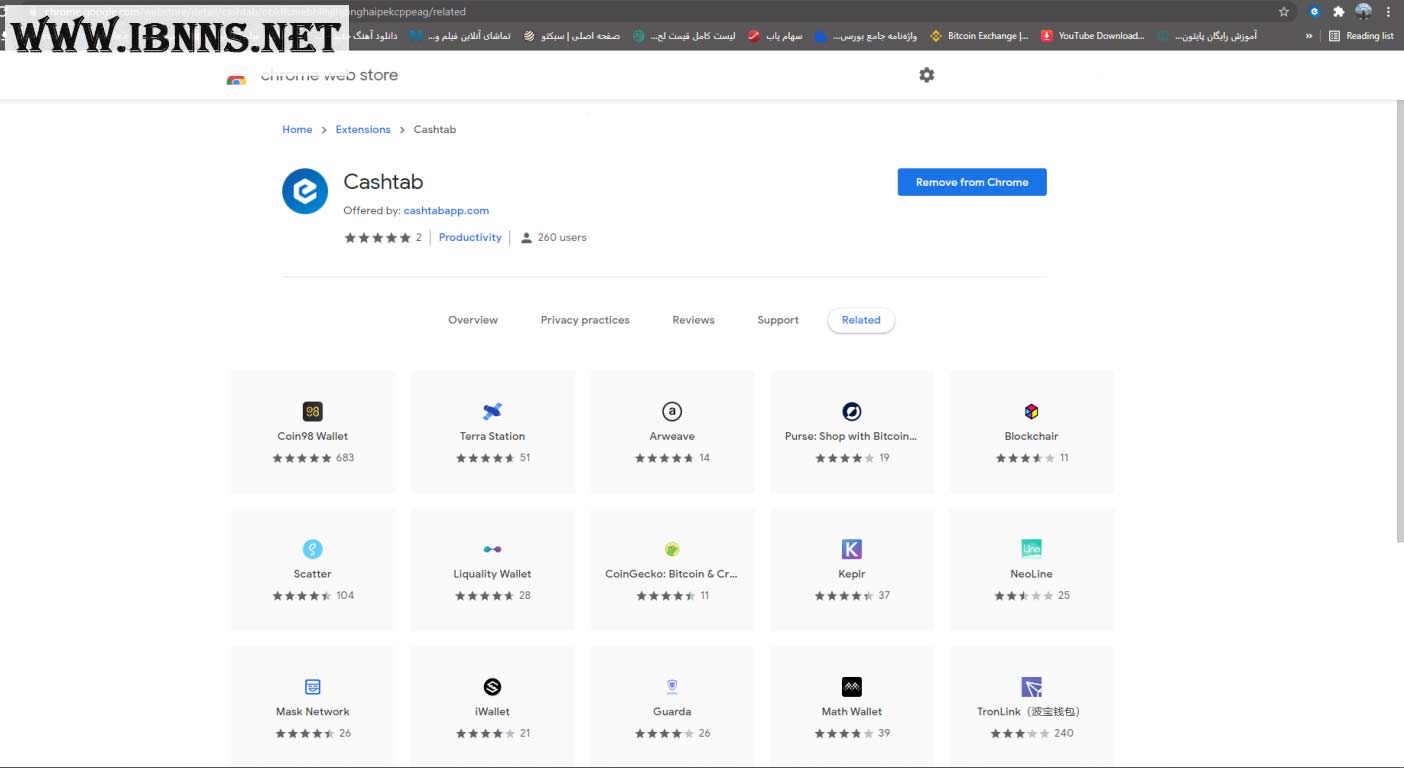Click the Purse Shop with Bitcoin icon
The image size is (1404, 768).
(852, 411)
